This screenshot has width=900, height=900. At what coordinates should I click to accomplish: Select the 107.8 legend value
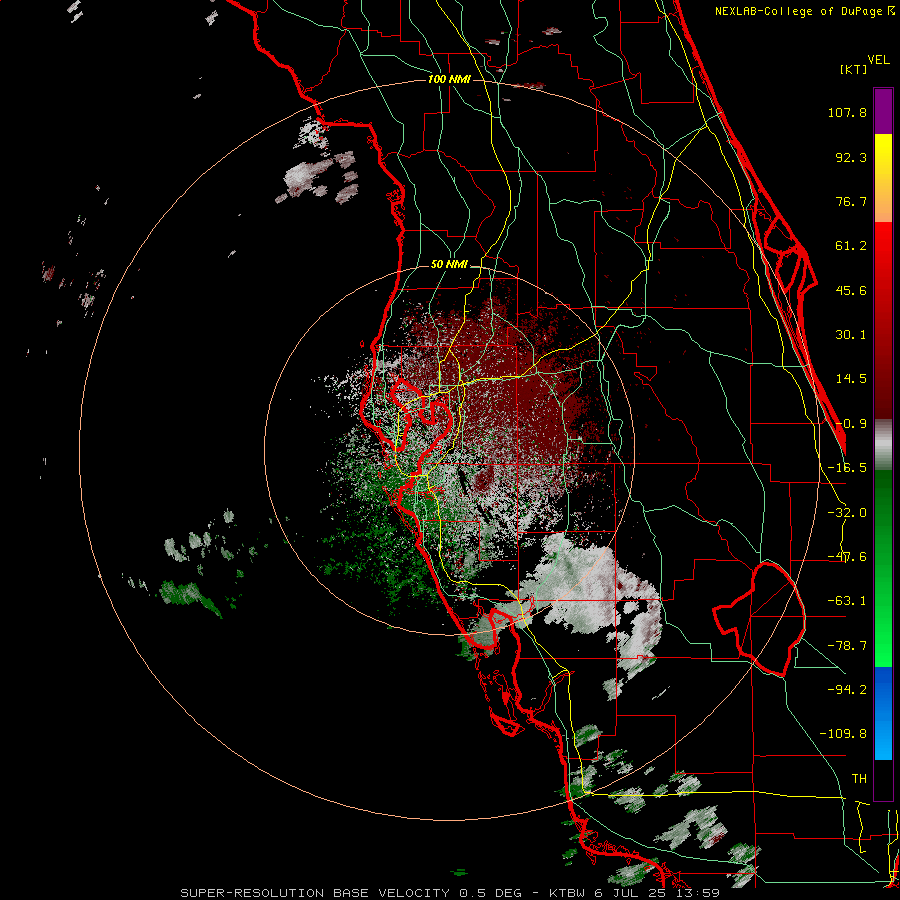pyautogui.click(x=847, y=112)
